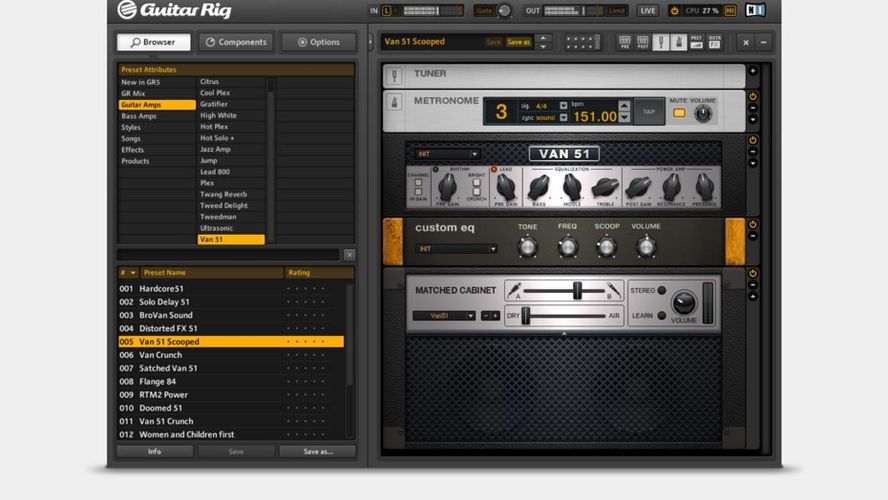Toggle Van 51 Crunch switch
Image resolution: width=888 pixels, height=500 pixels.
pyautogui.click(x=476, y=191)
